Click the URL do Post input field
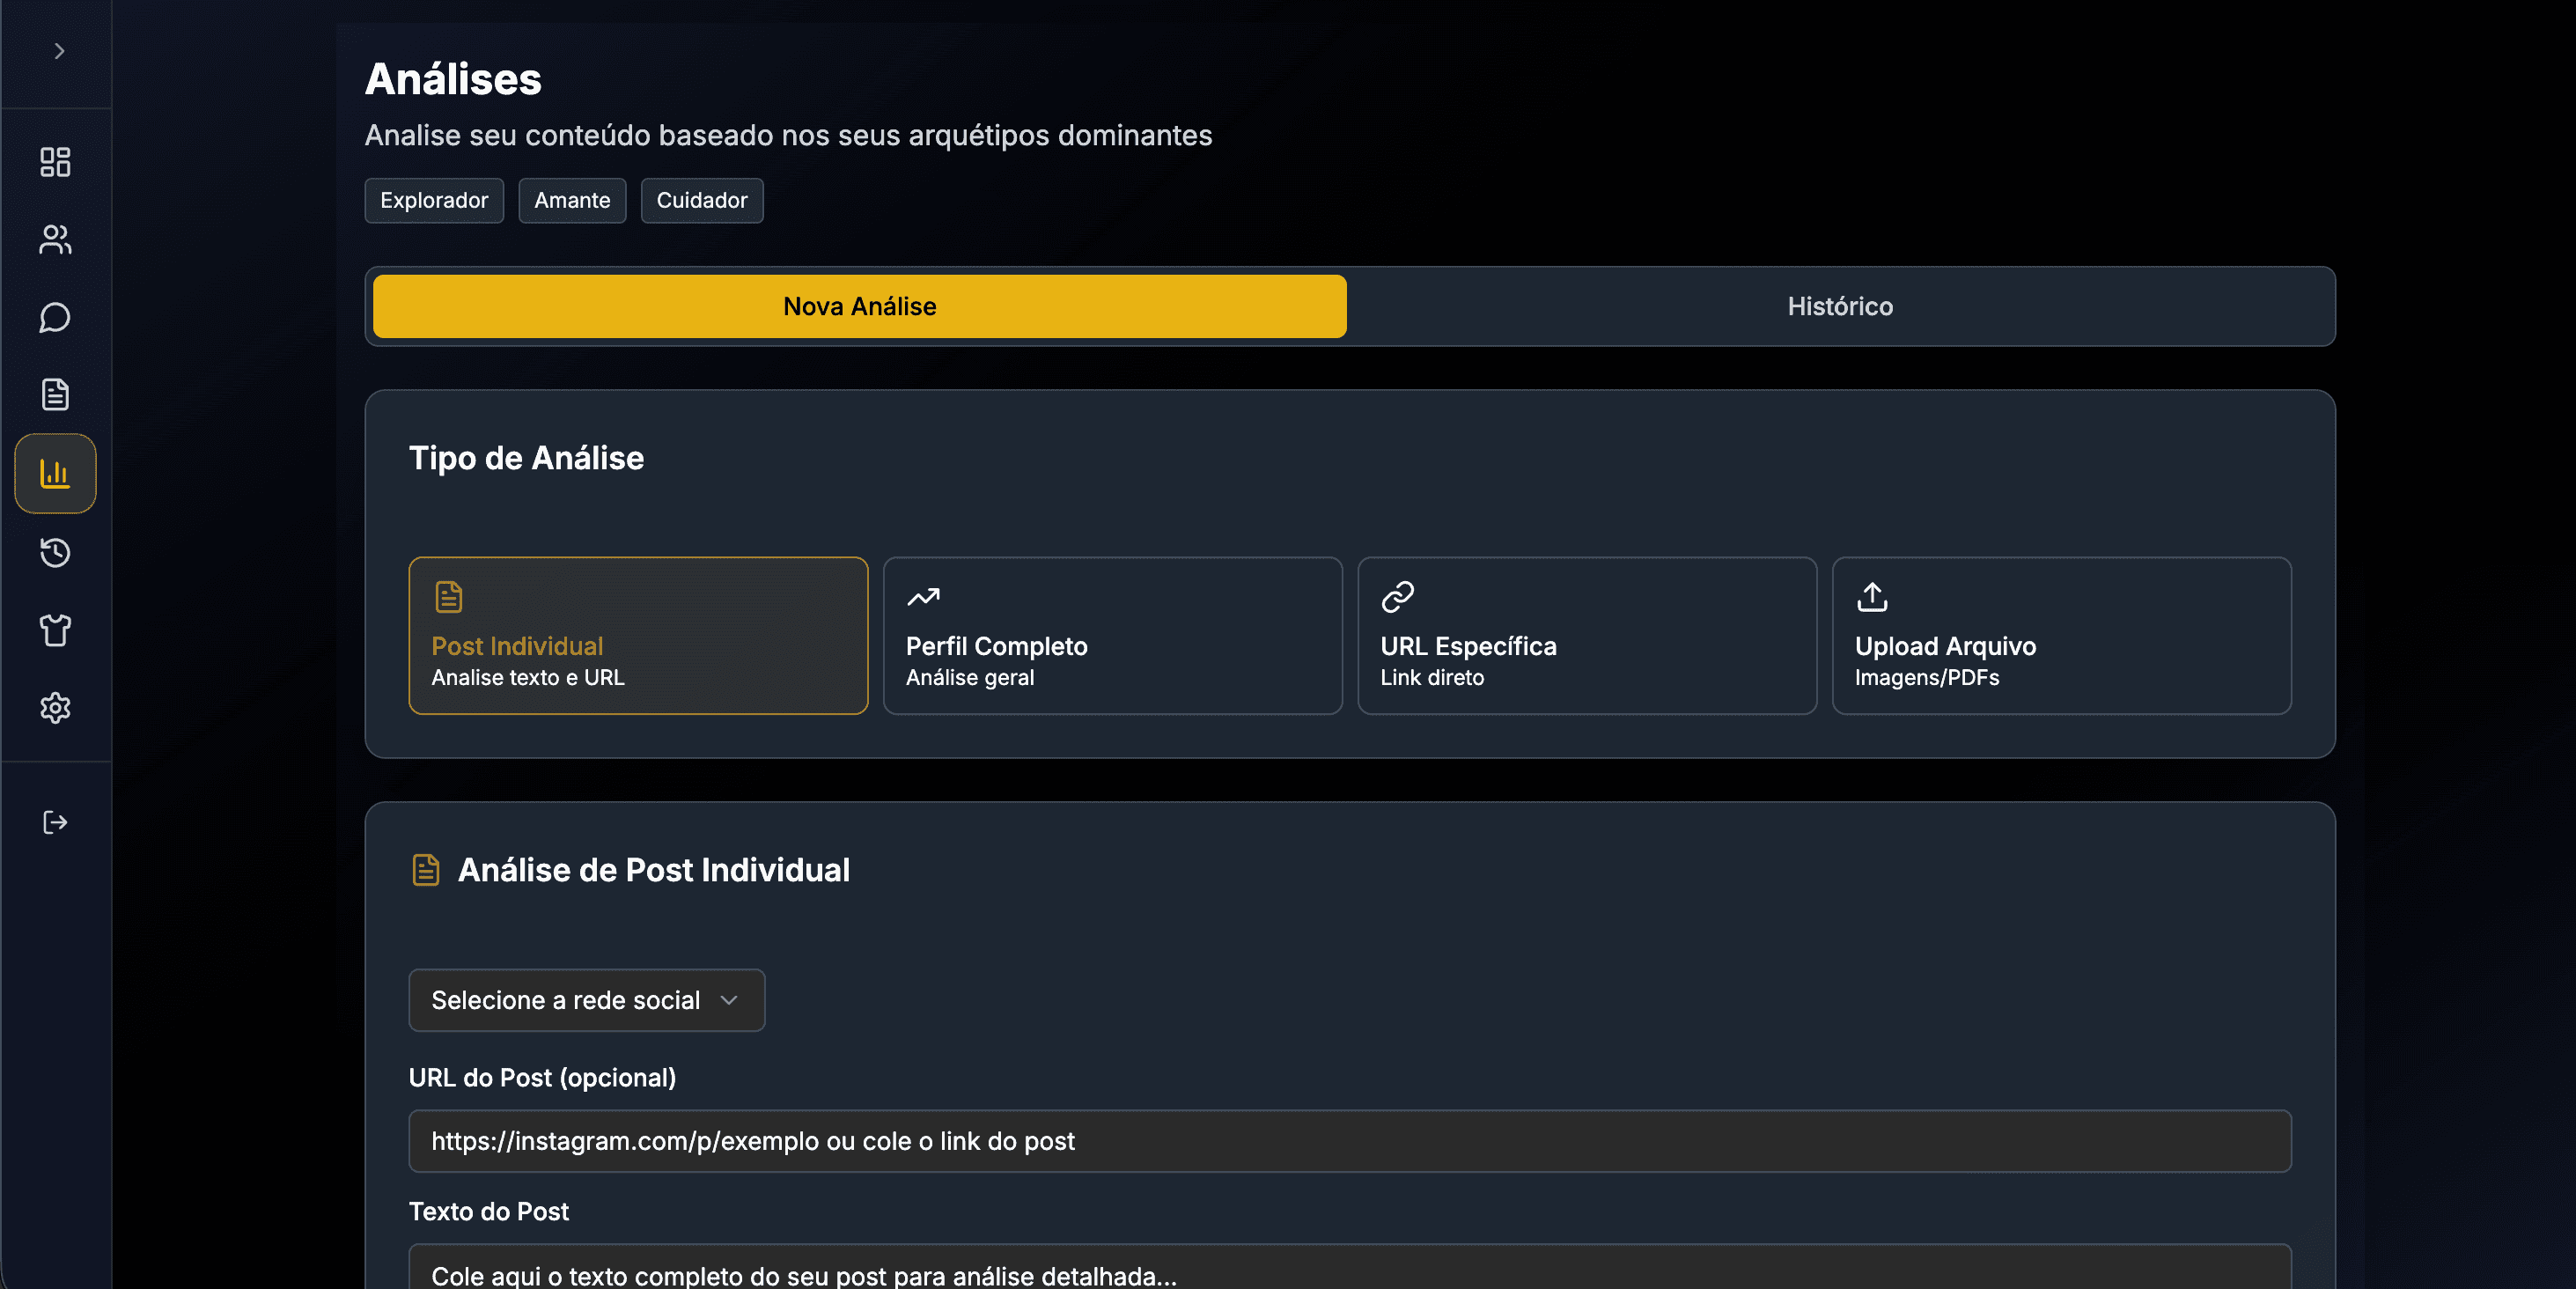The height and width of the screenshot is (1289, 2576). [1349, 1141]
